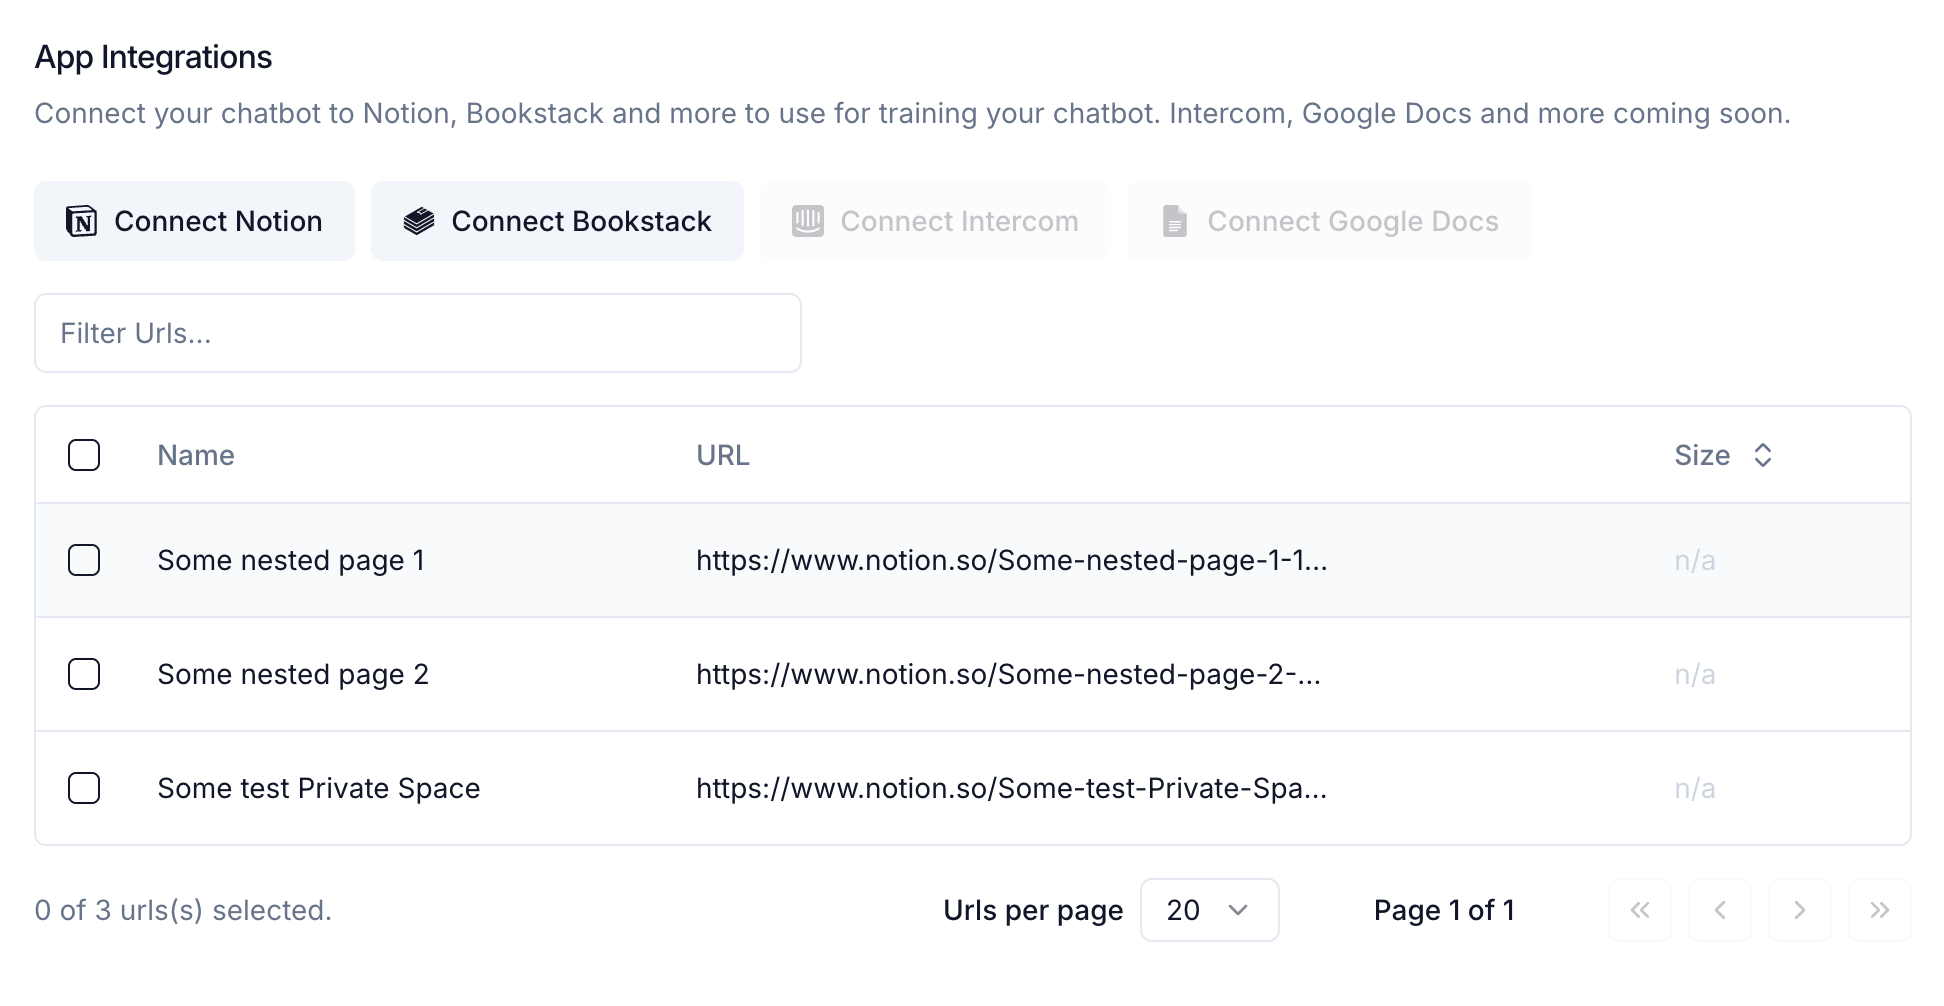Image resolution: width=1944 pixels, height=1006 pixels.
Task: Check the box for Some nested page 1
Action: tap(84, 560)
